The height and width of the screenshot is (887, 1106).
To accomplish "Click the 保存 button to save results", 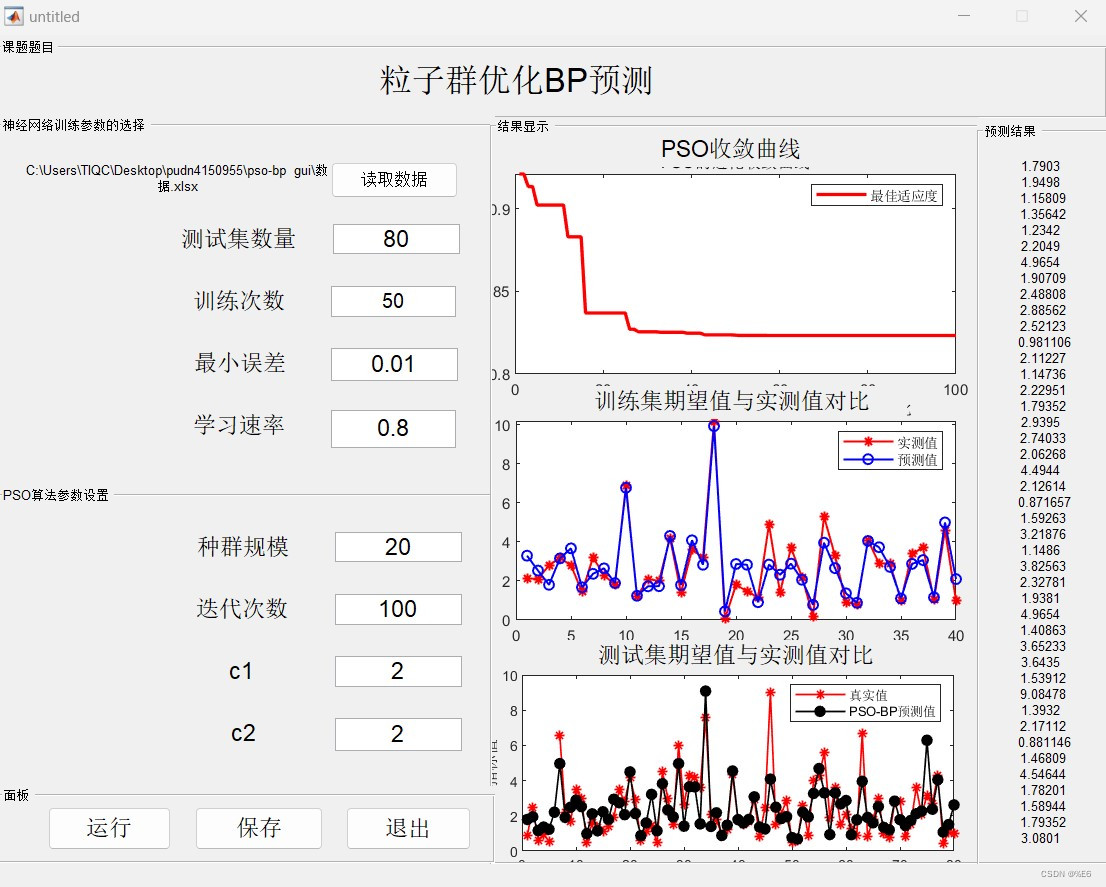I will tap(258, 828).
